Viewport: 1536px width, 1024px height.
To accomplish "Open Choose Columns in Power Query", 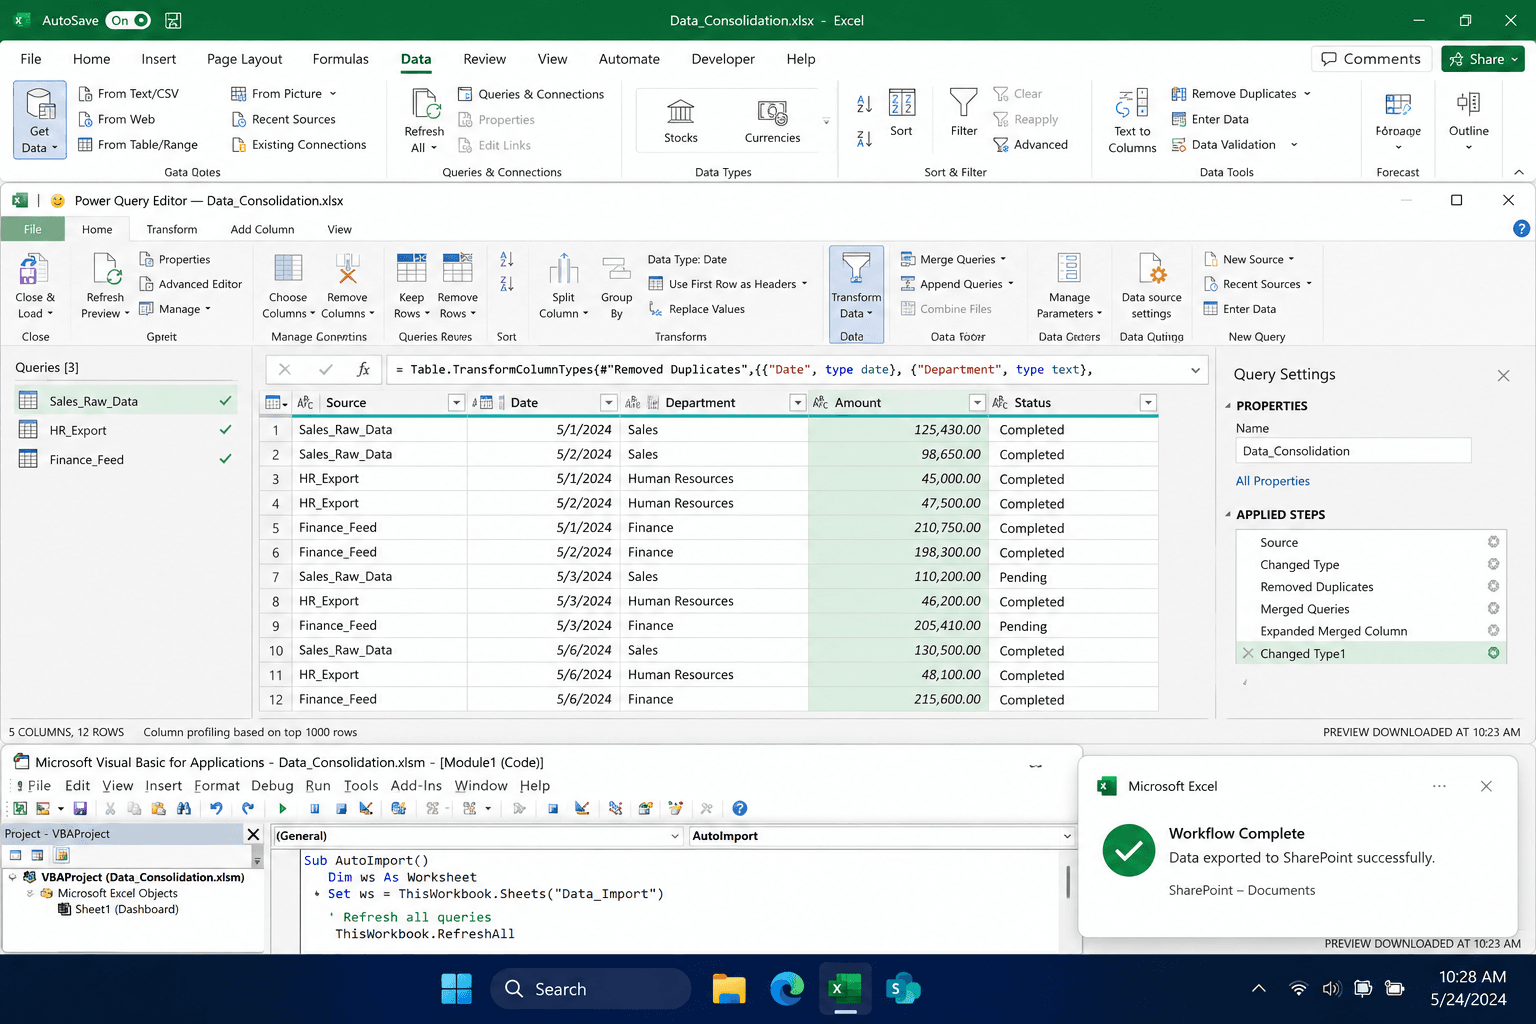I will pos(288,286).
